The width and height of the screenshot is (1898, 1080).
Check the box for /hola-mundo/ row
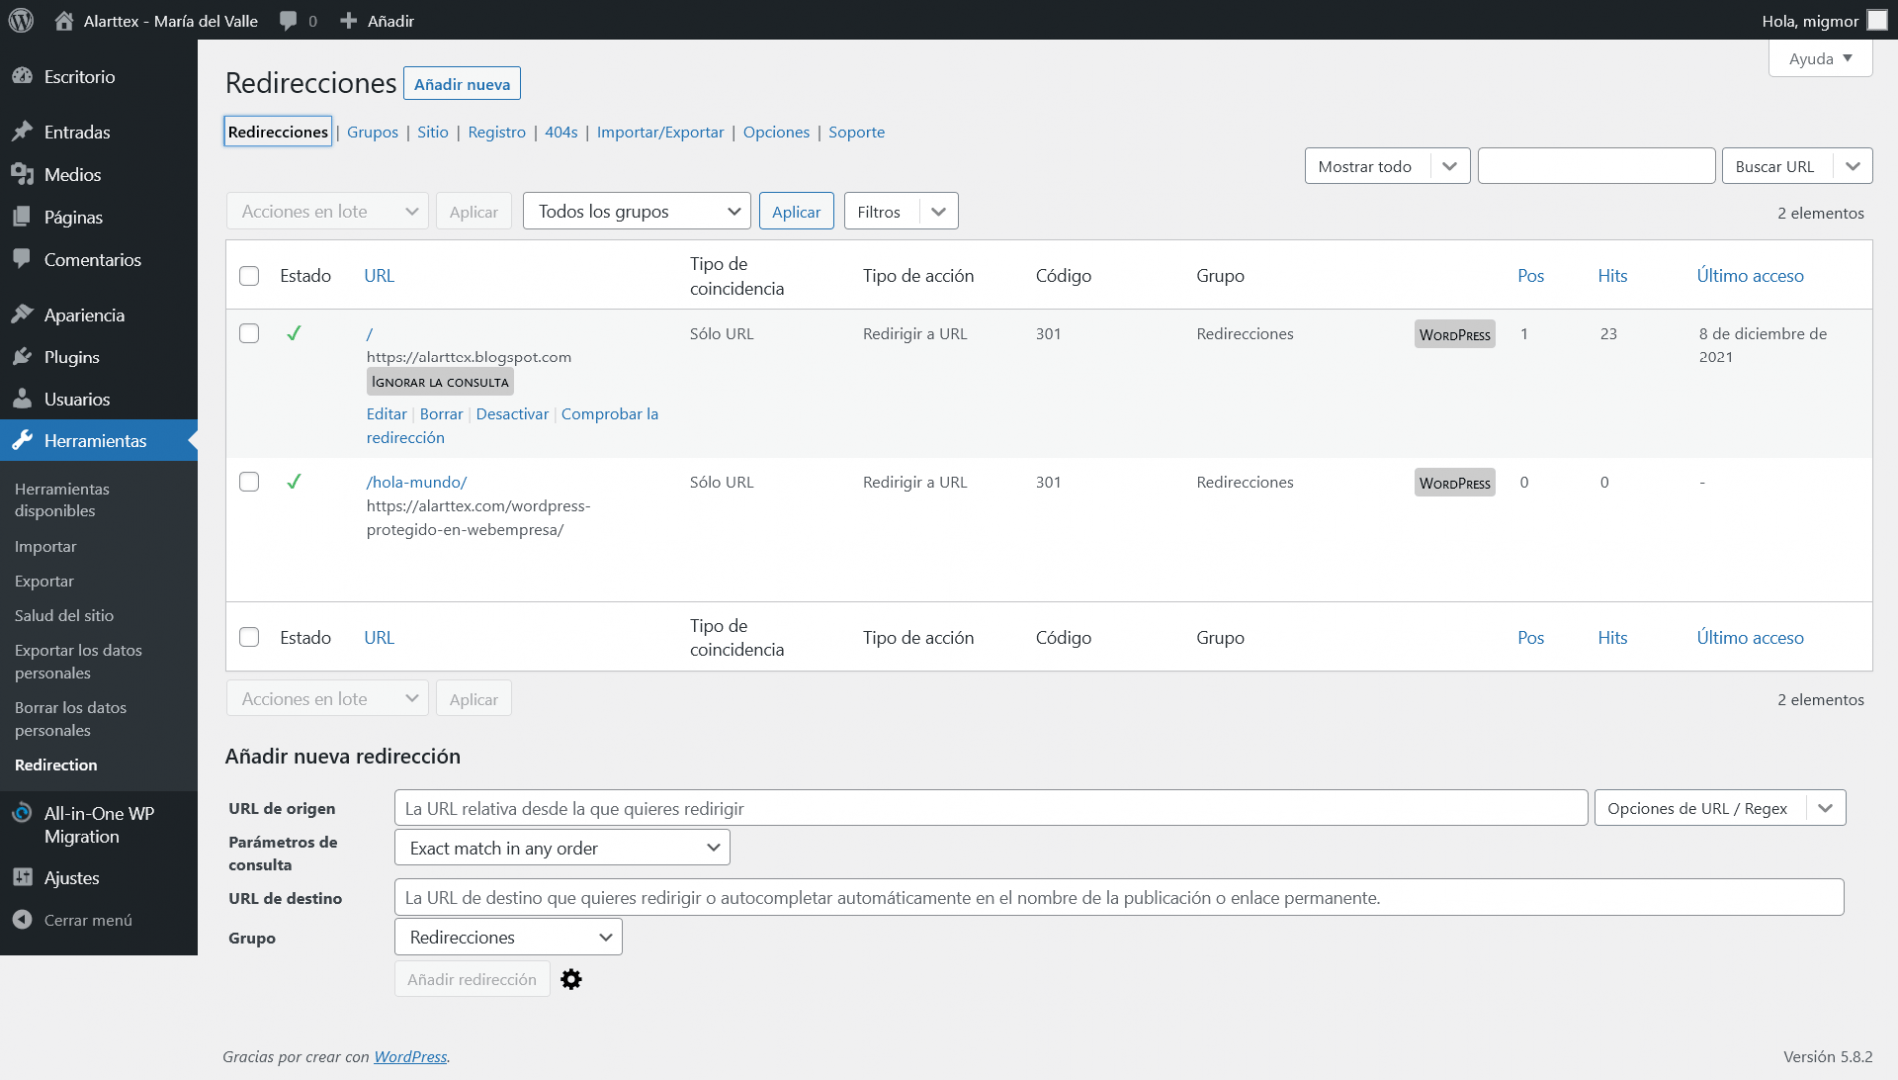249,481
